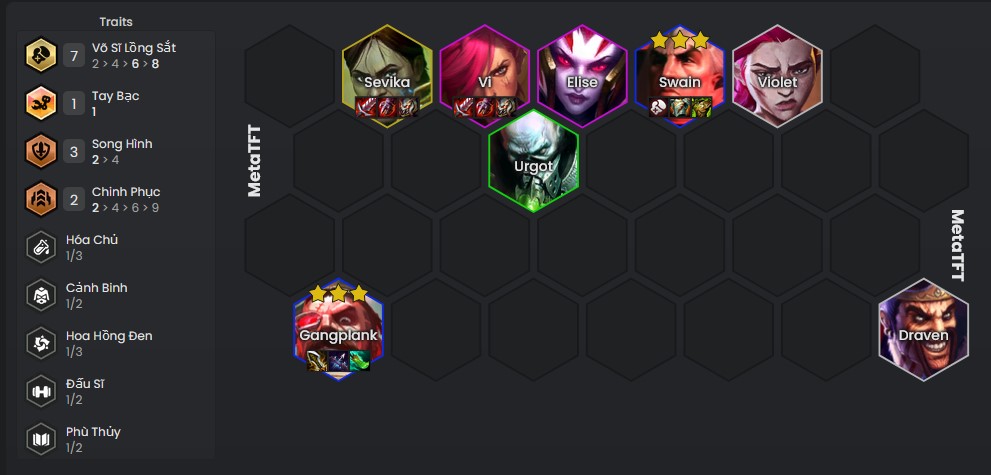This screenshot has height=475, width=991.
Task: Click the Phù Thủy trait icon
Action: point(41,439)
